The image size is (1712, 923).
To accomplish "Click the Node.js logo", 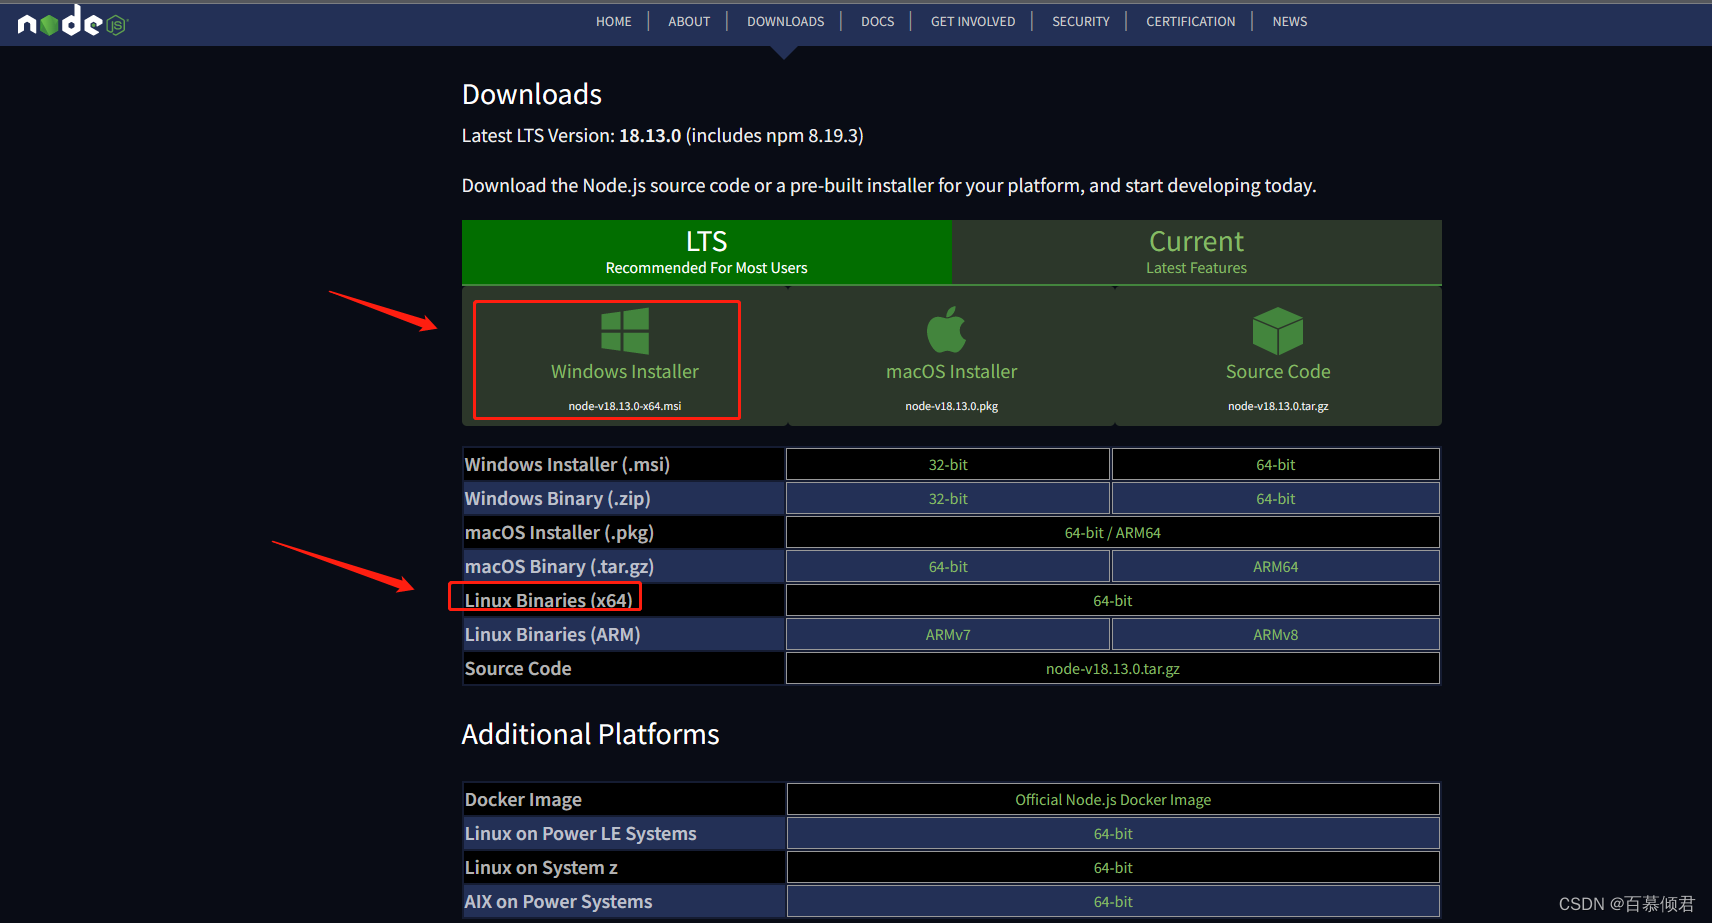I will (x=73, y=21).
